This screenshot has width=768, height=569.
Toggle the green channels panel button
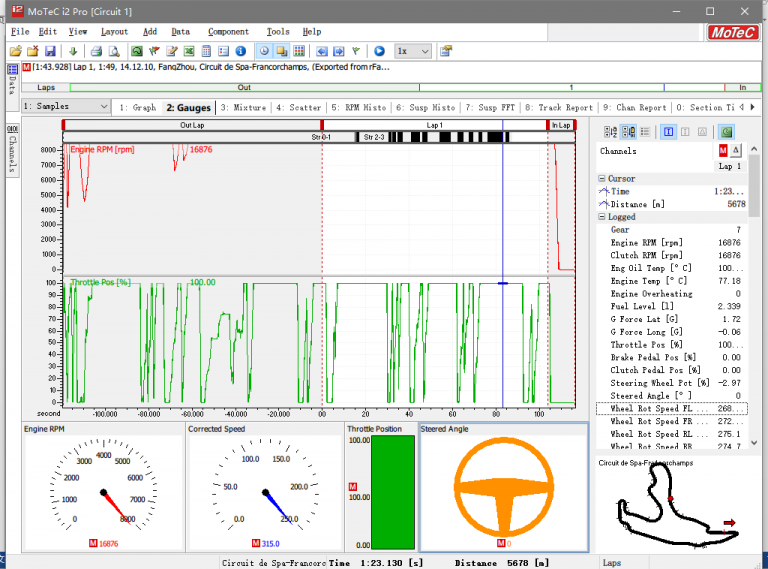[726, 132]
